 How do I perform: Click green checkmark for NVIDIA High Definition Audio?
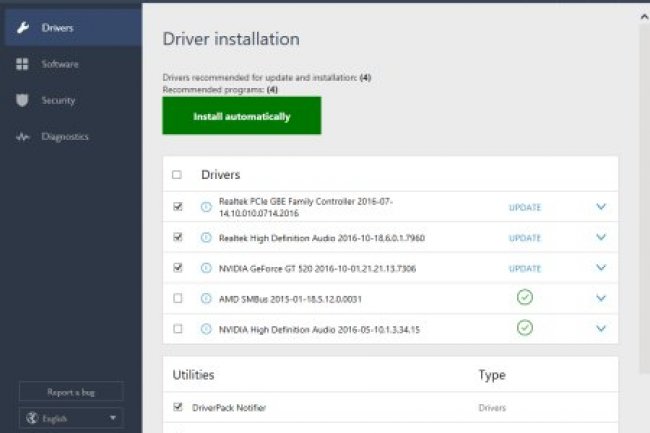525,328
